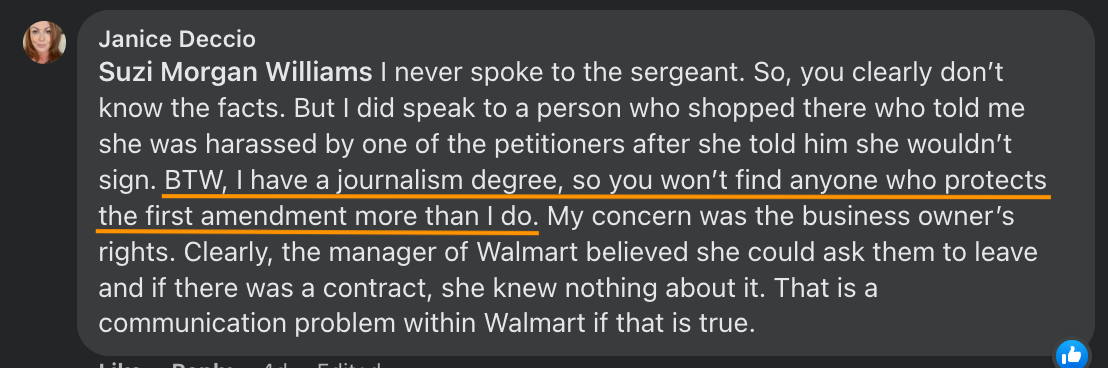Like Janice Deccio's comment
This screenshot has width=1108, height=368.
click(x=119, y=364)
